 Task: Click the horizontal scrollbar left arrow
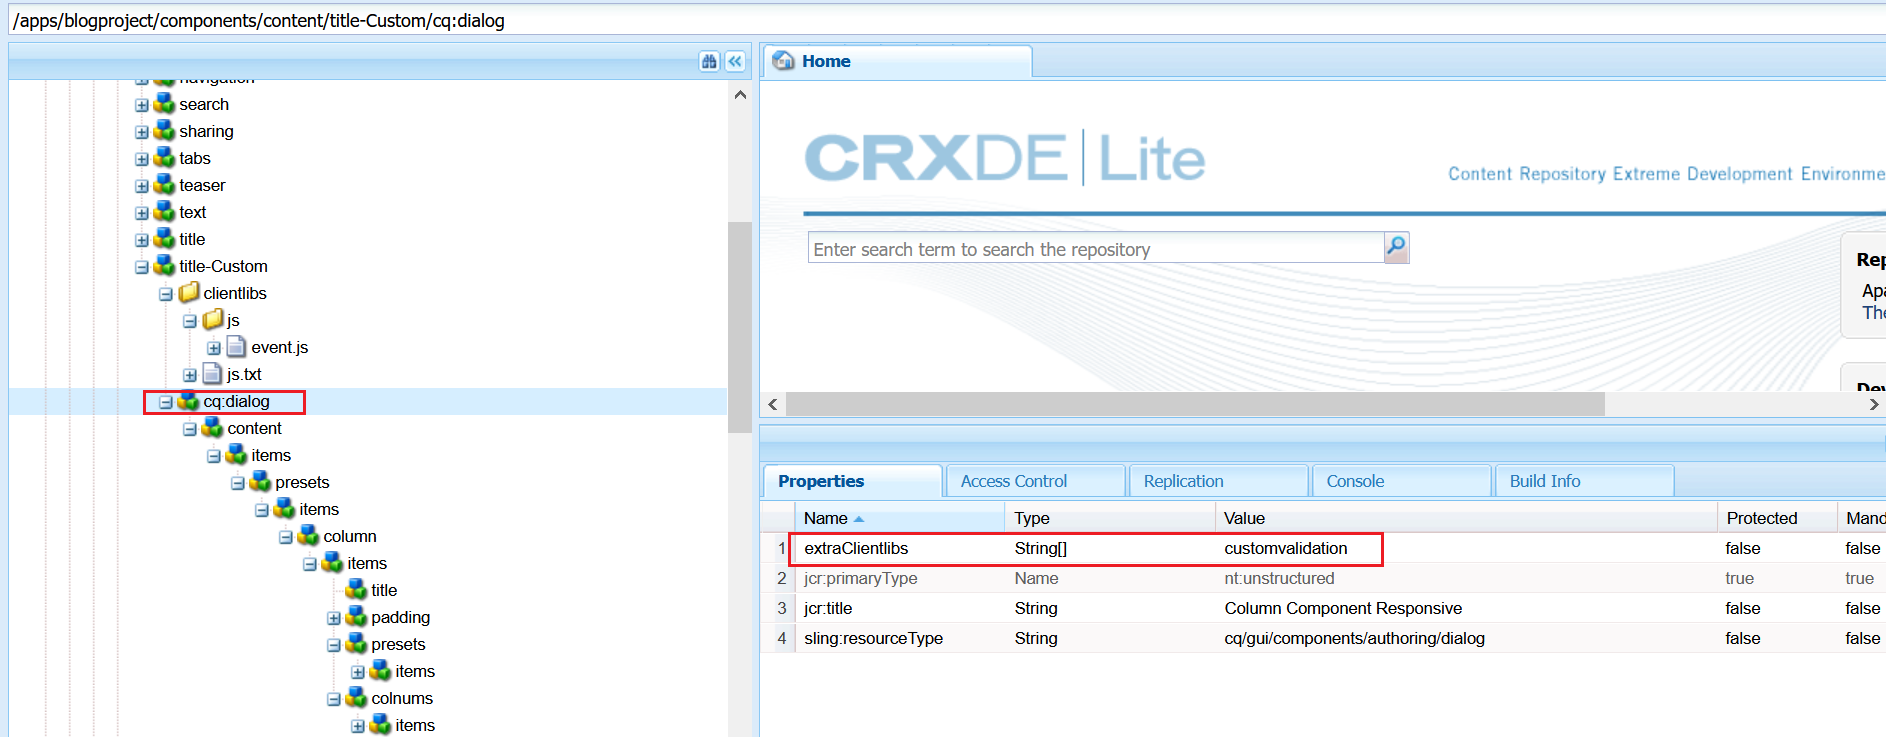pyautogui.click(x=772, y=404)
